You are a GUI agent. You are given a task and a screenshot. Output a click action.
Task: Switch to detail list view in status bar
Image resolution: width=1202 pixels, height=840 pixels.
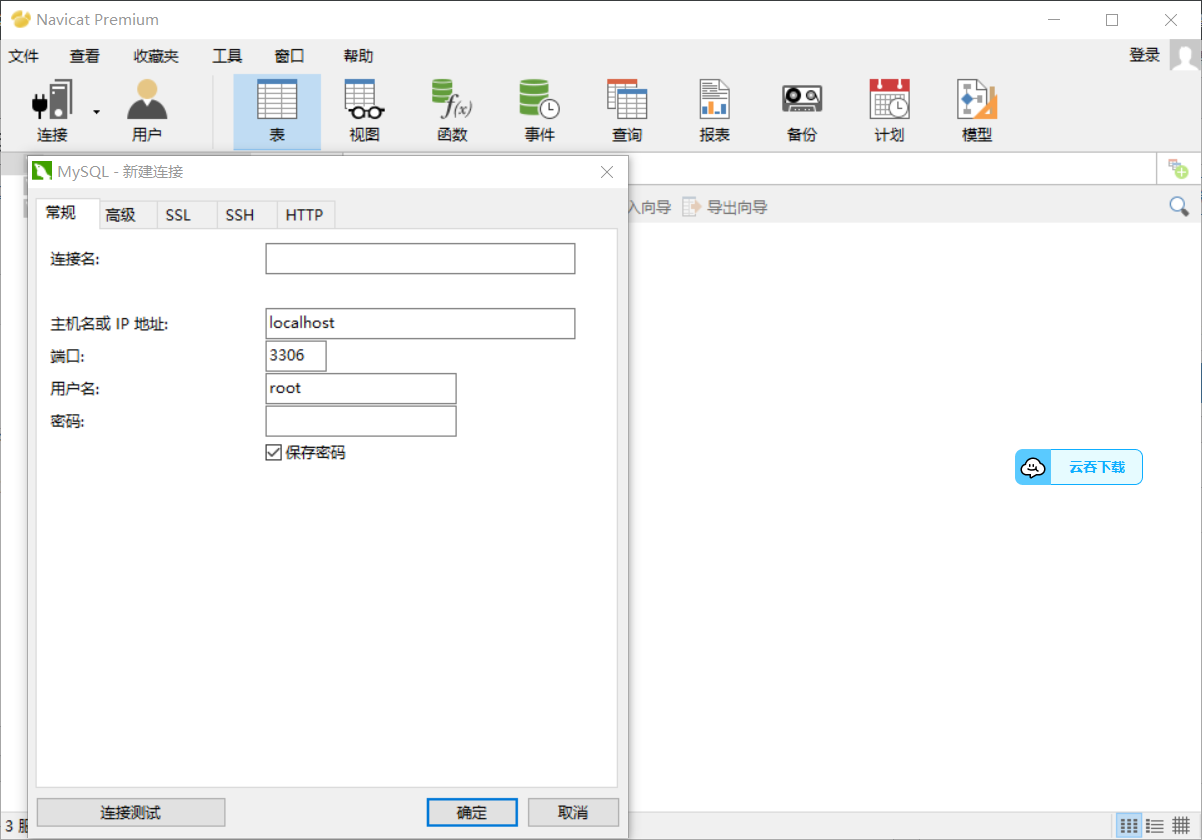coord(1155,826)
